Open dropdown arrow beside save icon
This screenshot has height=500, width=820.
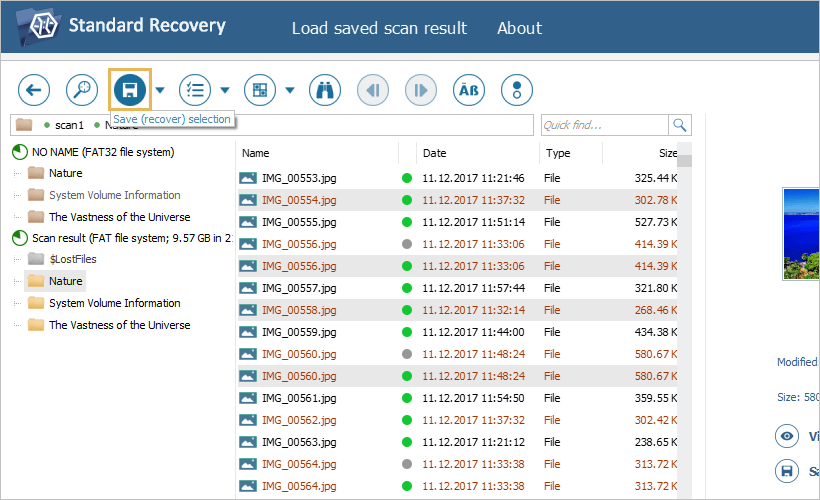tap(160, 90)
